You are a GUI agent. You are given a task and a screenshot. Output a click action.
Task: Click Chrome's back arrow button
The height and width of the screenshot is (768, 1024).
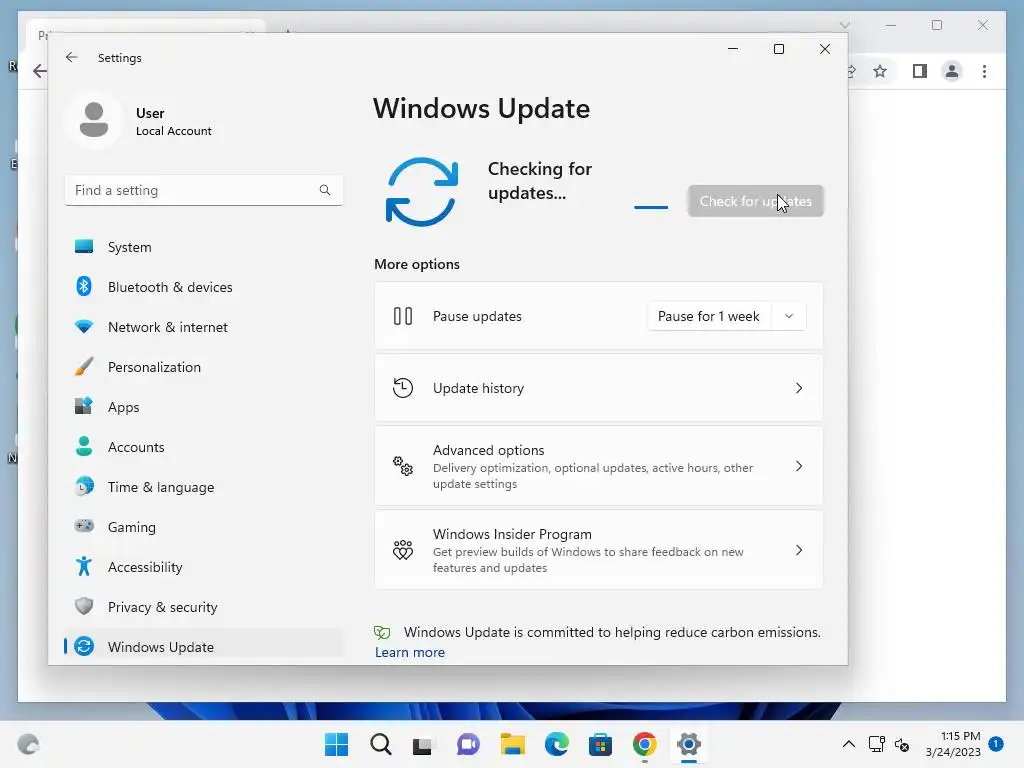pyautogui.click(x=39, y=71)
